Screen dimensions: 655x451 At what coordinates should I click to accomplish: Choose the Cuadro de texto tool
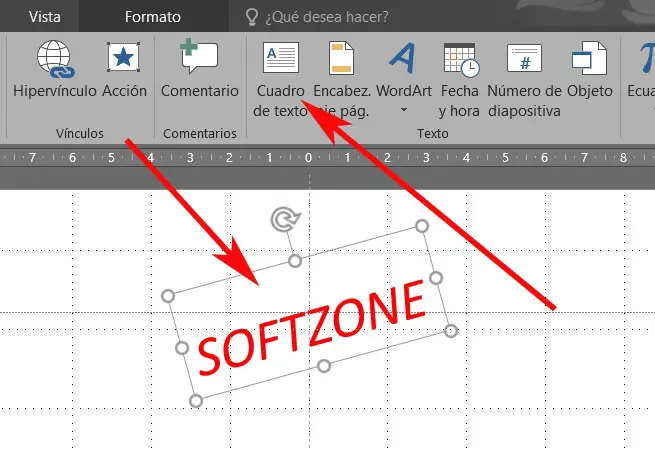[x=280, y=79]
